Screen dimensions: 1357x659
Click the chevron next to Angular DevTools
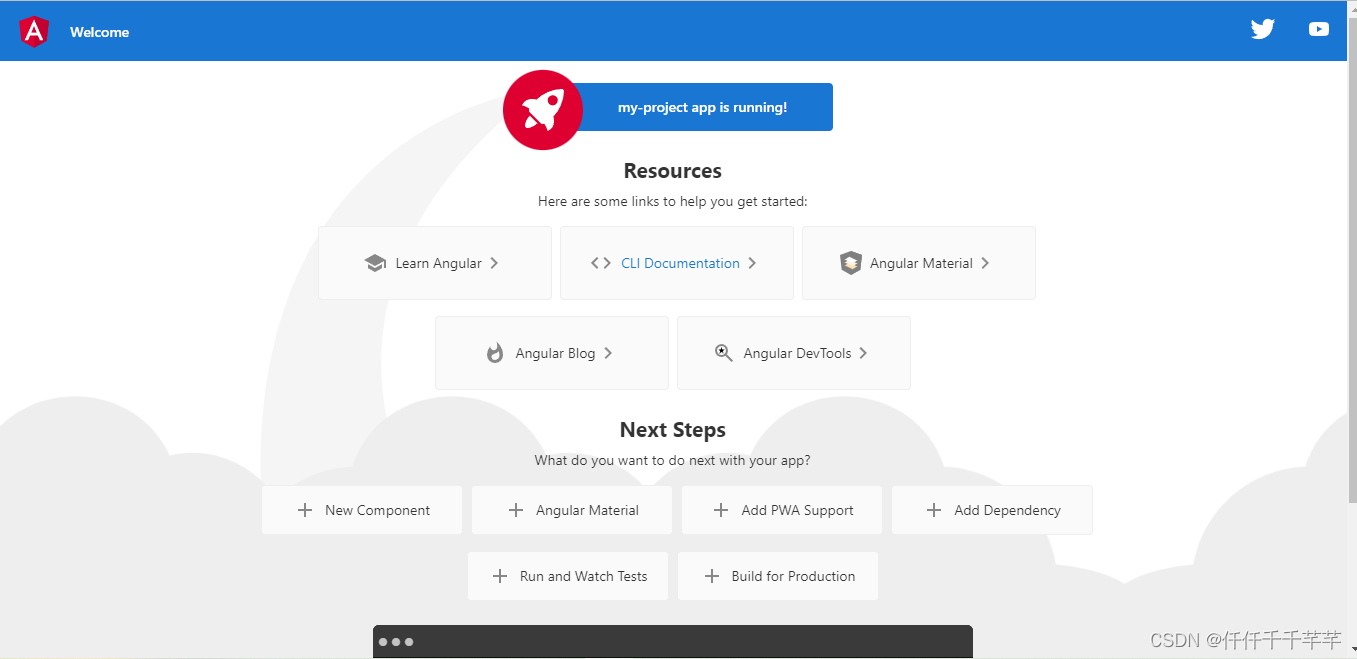click(x=863, y=354)
